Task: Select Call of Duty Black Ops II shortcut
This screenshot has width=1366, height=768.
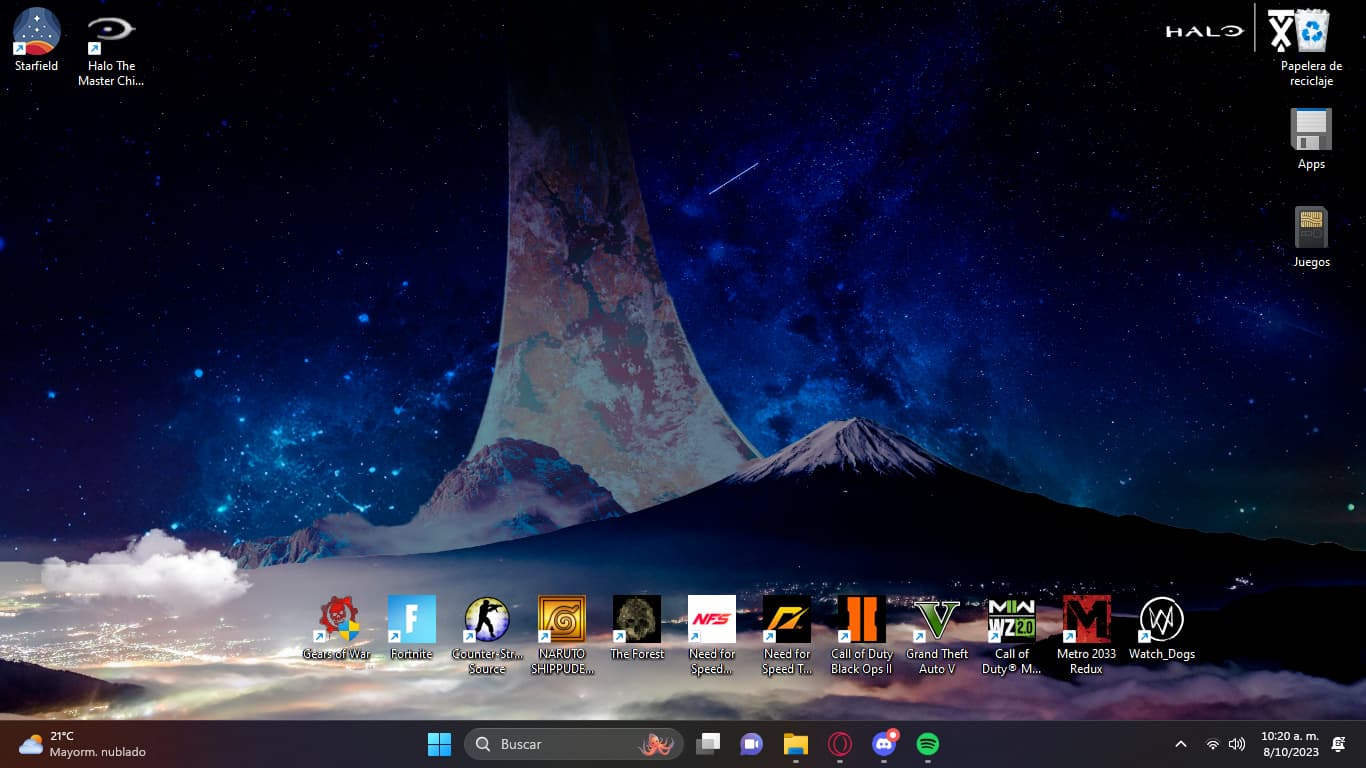Action: (x=861, y=635)
